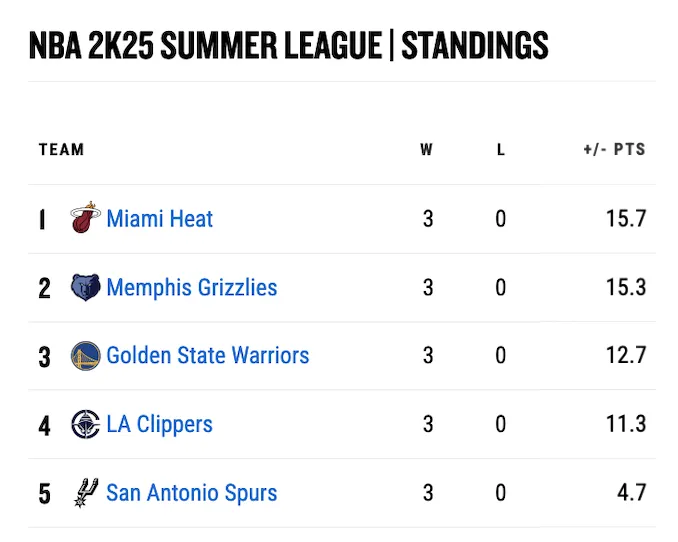Click the San Antonio Spurs logo
The height and width of the screenshot is (542, 678).
pos(86,493)
